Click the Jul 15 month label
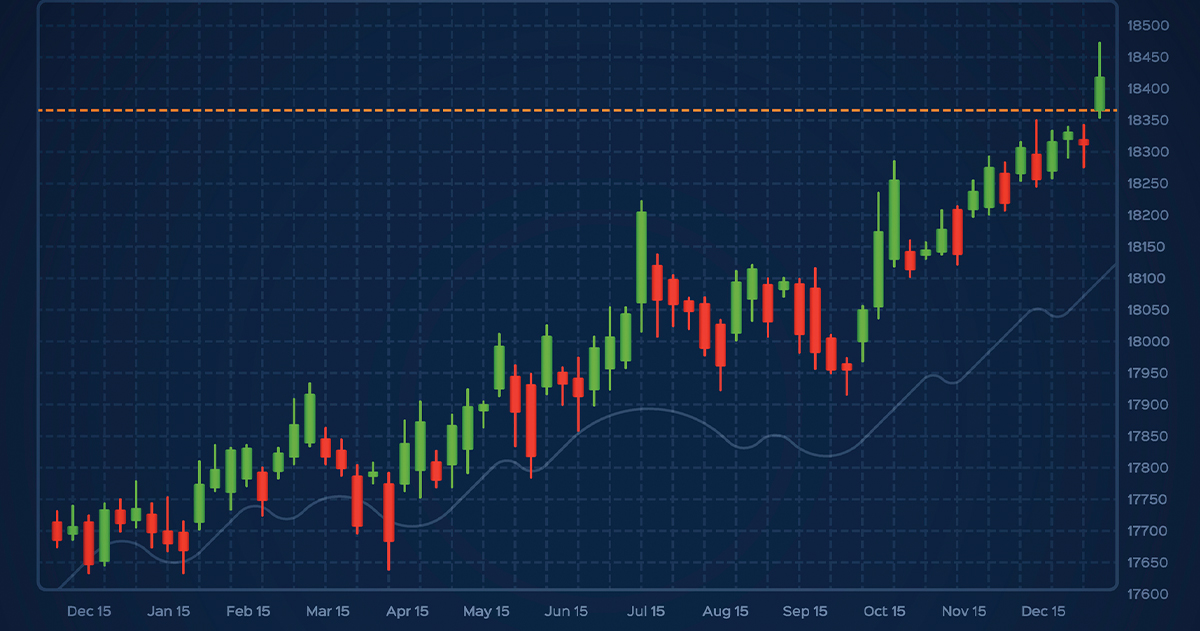The width and height of the screenshot is (1200, 631). click(648, 611)
